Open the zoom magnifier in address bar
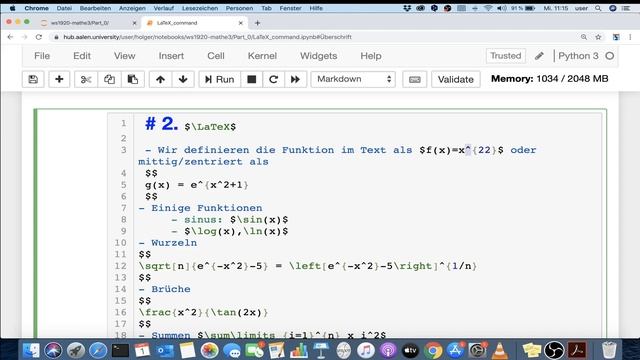The width and height of the screenshot is (640, 360). pyautogui.click(x=584, y=37)
